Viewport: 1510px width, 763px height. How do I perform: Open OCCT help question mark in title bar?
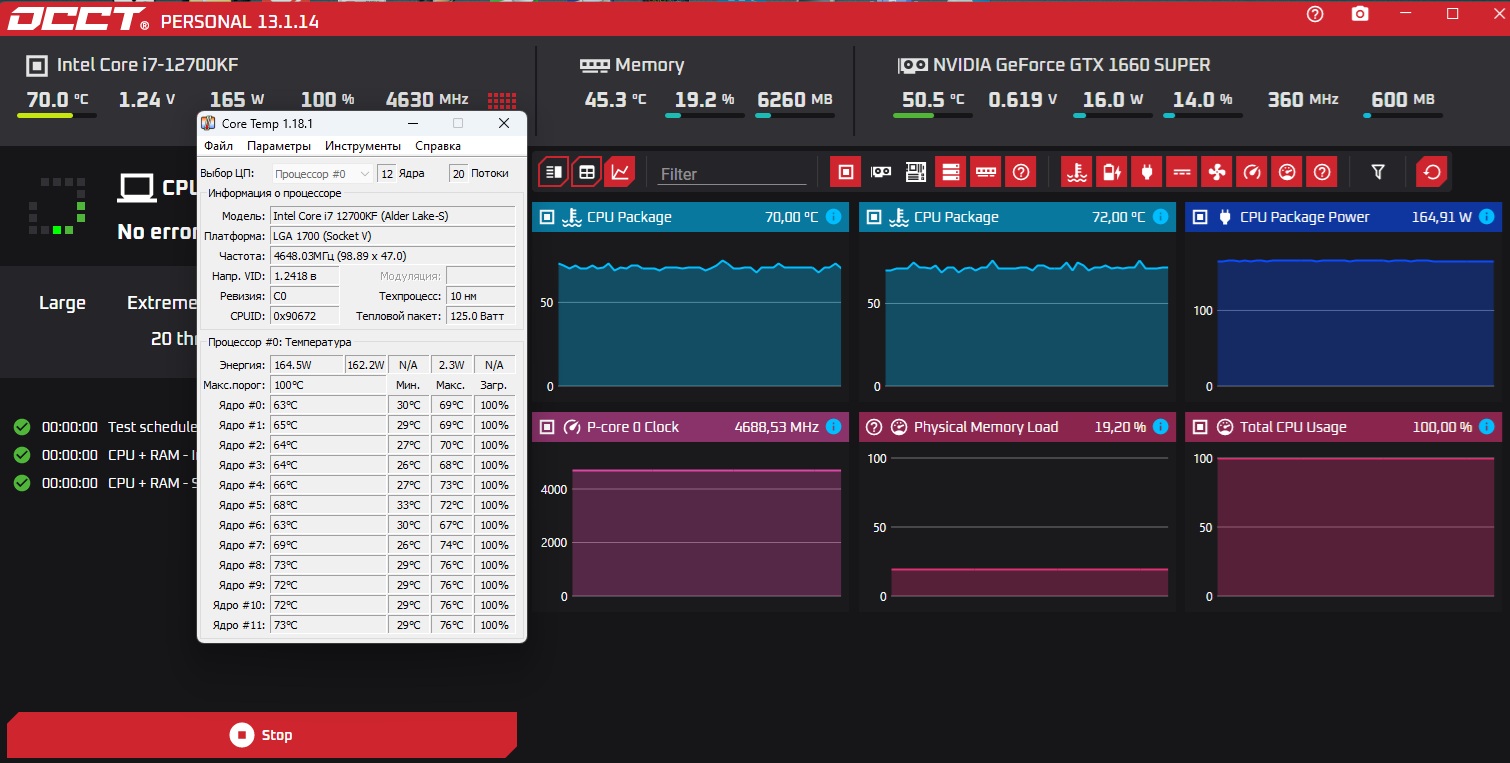tap(1315, 14)
